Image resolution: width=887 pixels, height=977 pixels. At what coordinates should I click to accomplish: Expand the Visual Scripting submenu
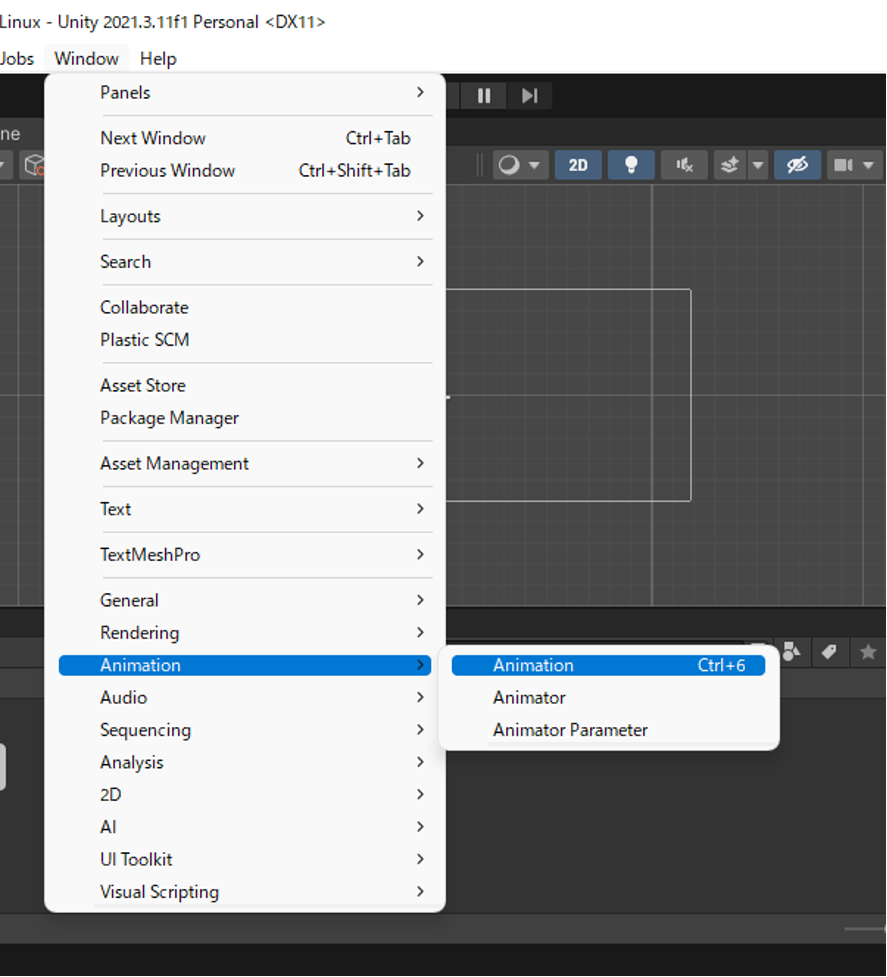(245, 892)
